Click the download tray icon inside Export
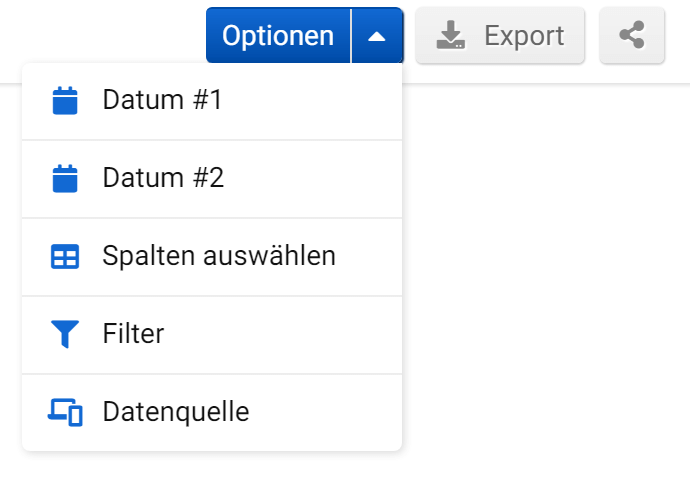 [x=451, y=36]
